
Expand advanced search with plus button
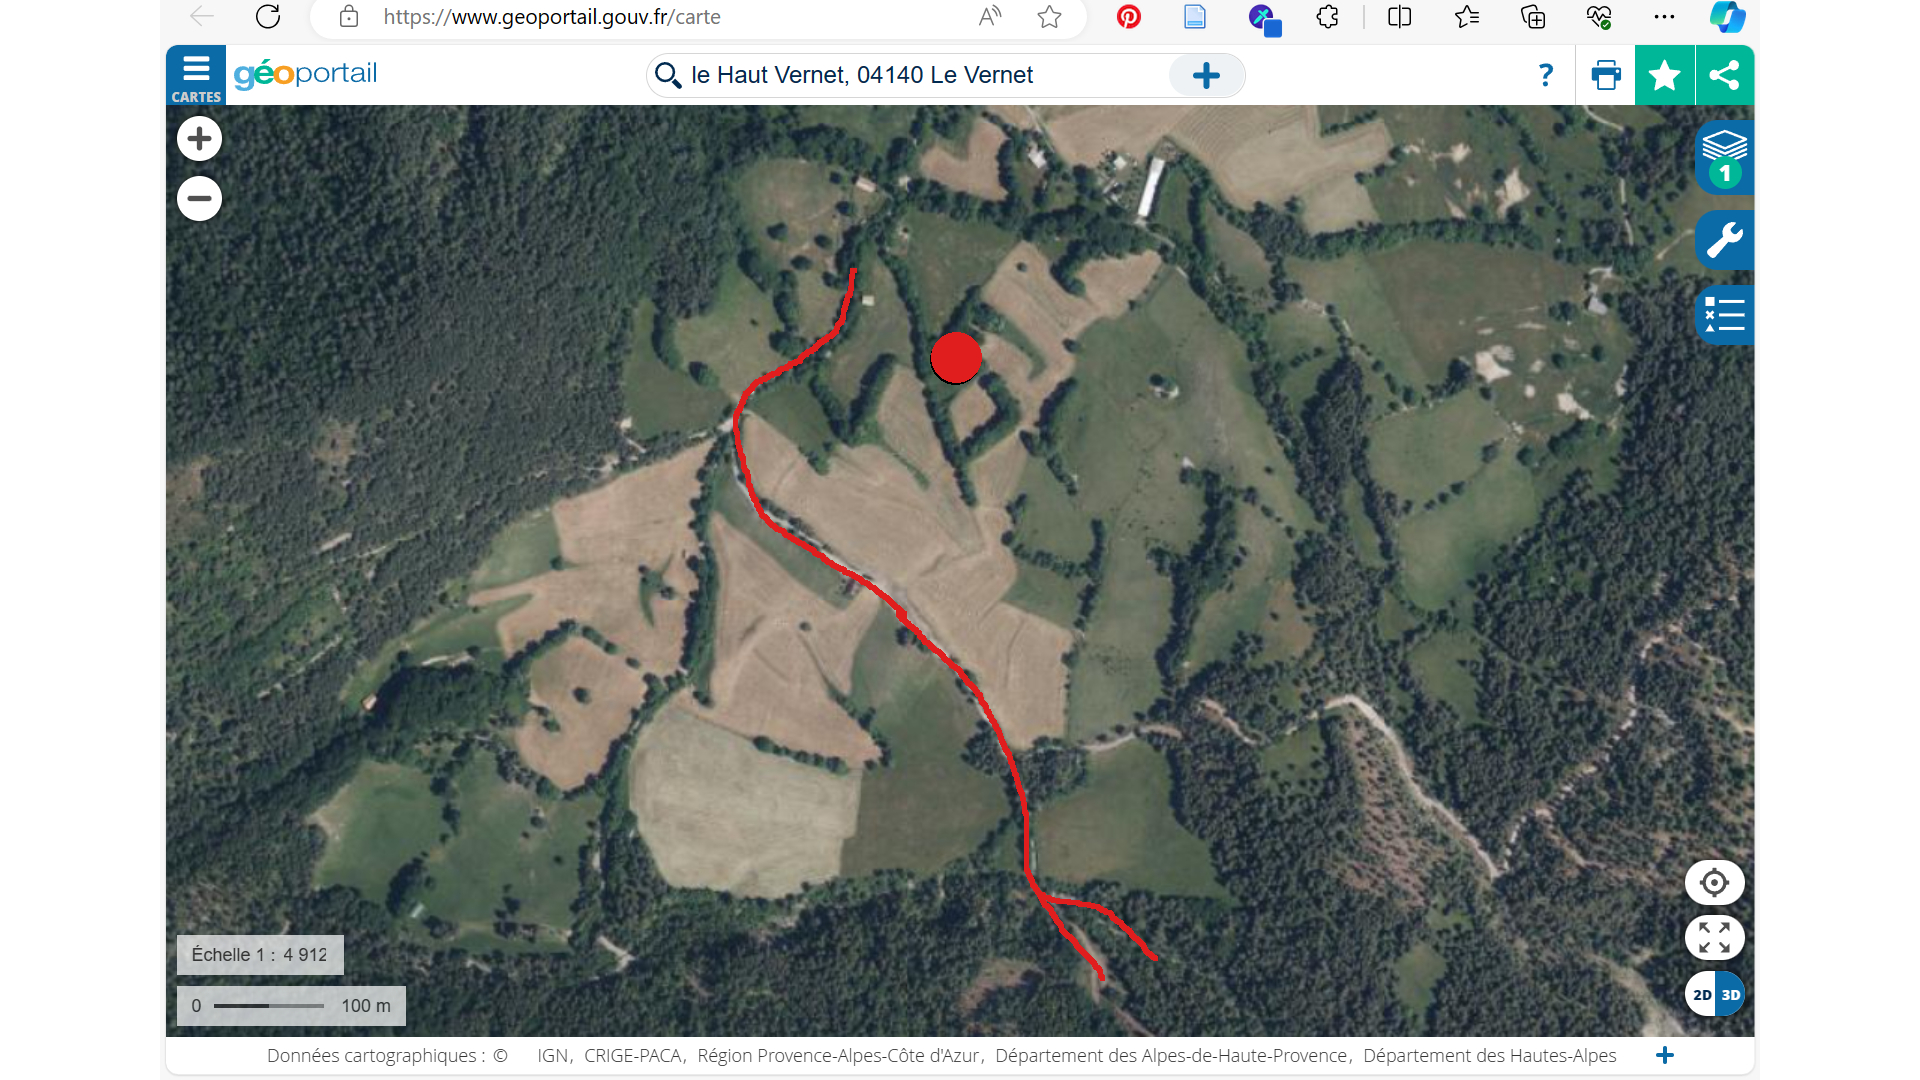pyautogui.click(x=1206, y=75)
